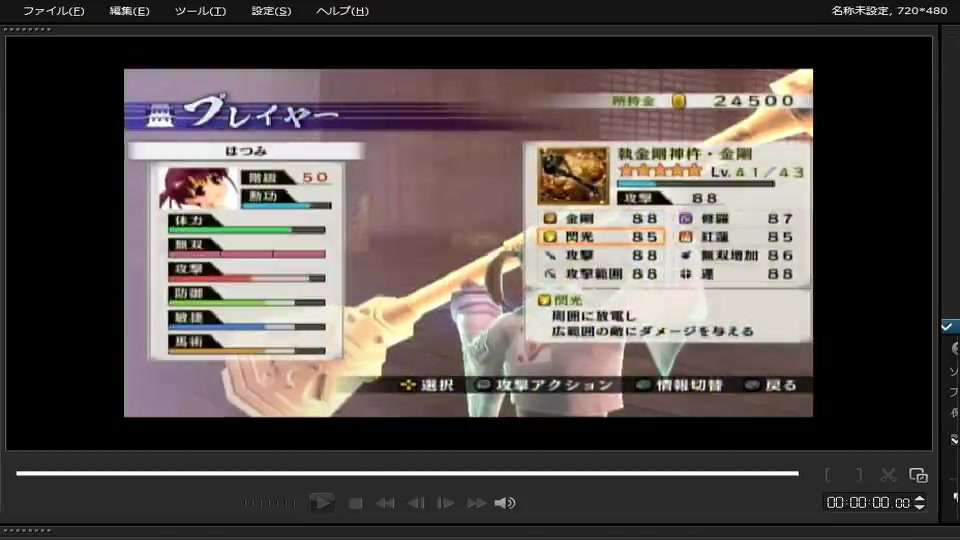The width and height of the screenshot is (960, 540).
Task: Click the checkmark icon on right panel
Action: point(947,326)
